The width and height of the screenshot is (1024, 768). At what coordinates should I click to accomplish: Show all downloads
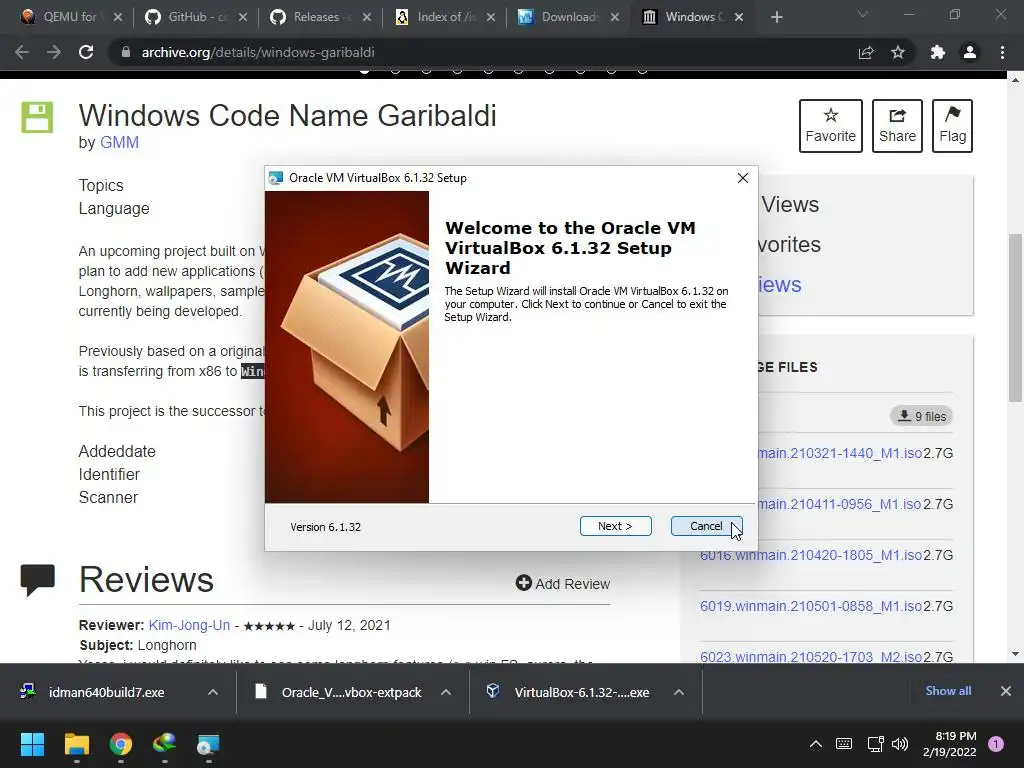pyautogui.click(x=948, y=691)
